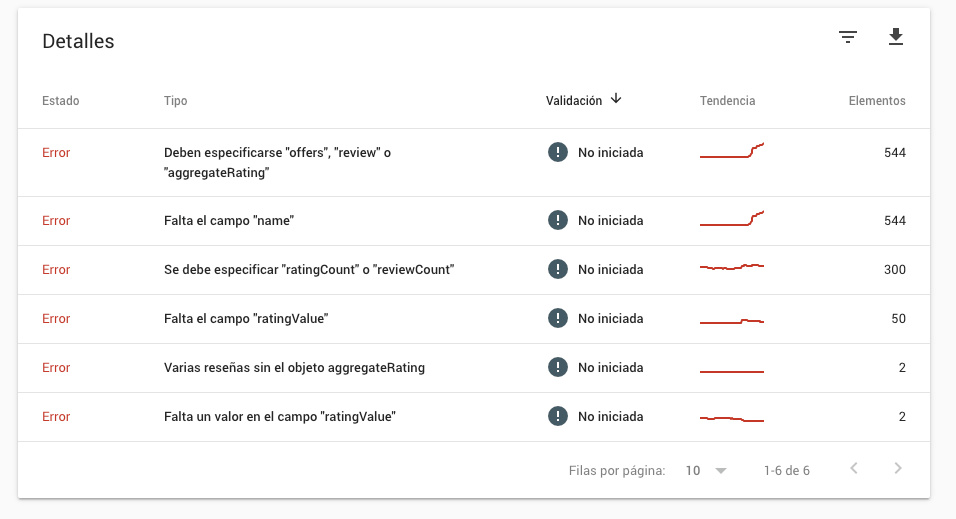Click the Elementos column header
This screenshot has height=519, width=956.
[x=877, y=101]
